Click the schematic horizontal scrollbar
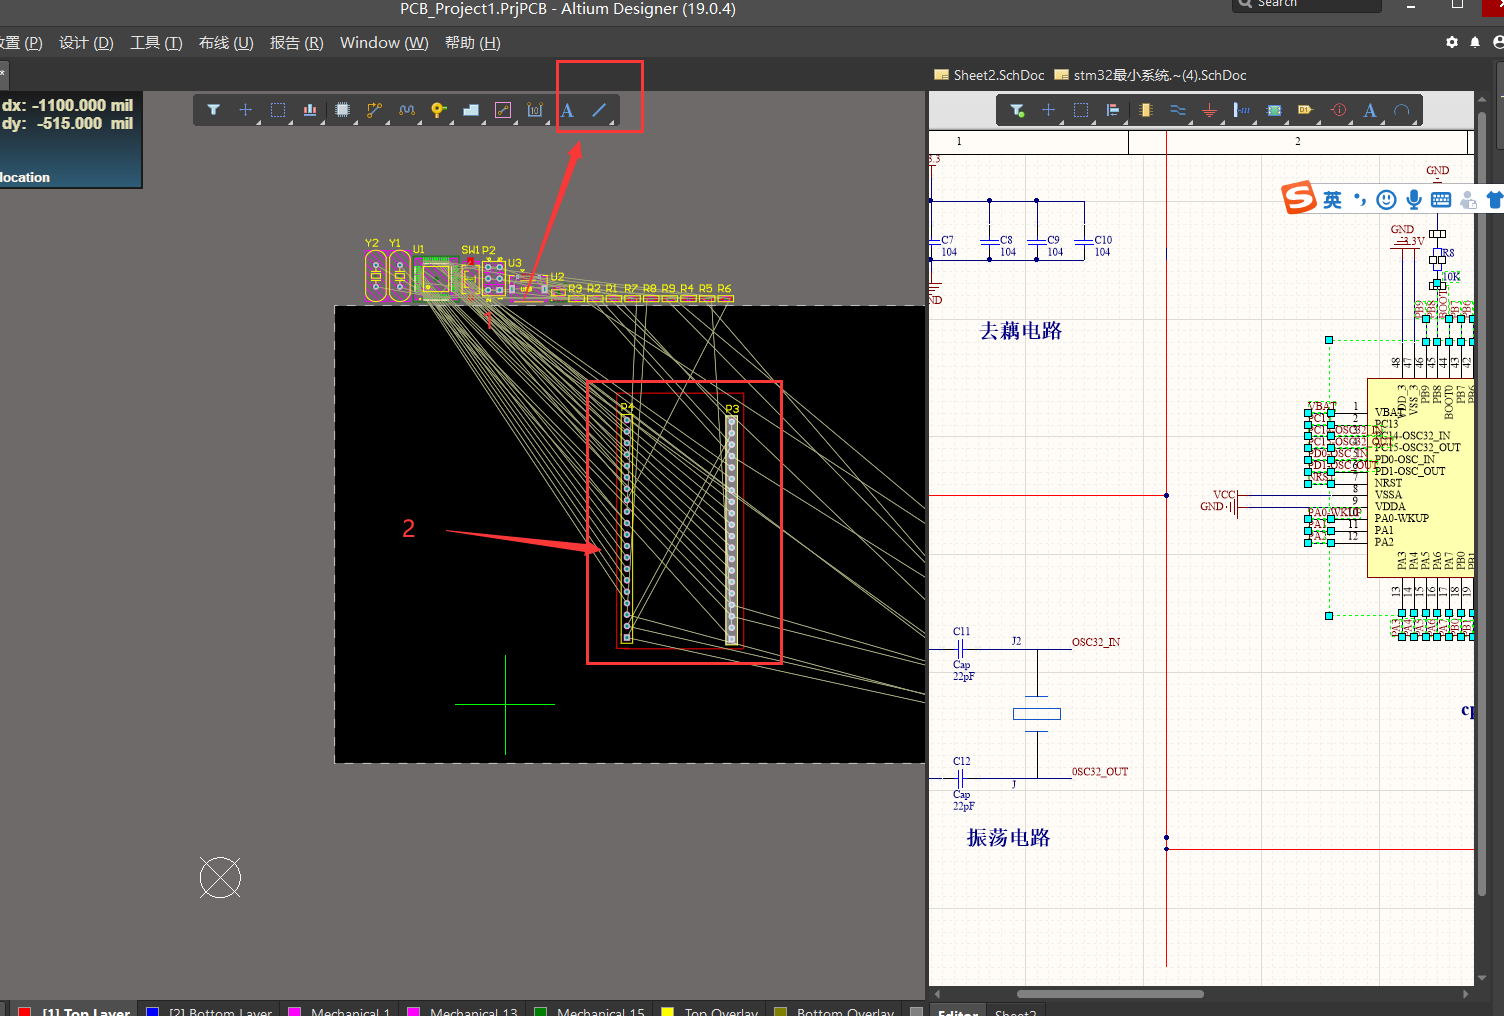The height and width of the screenshot is (1016, 1504). [1110, 994]
